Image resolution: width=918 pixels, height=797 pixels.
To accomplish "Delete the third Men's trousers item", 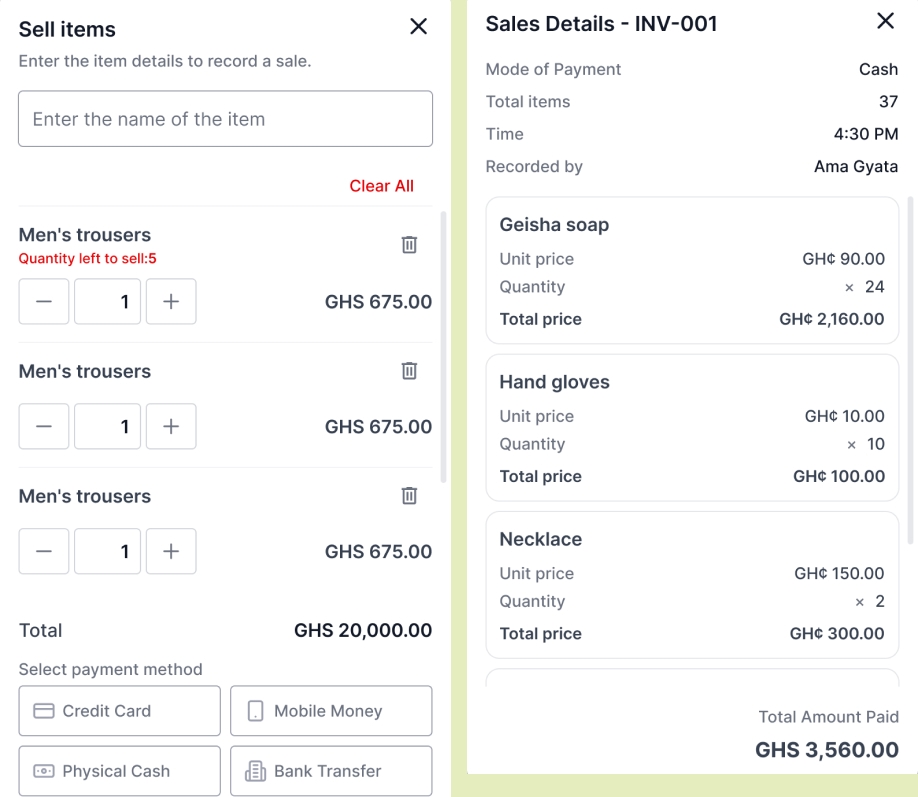I will pyautogui.click(x=409, y=496).
